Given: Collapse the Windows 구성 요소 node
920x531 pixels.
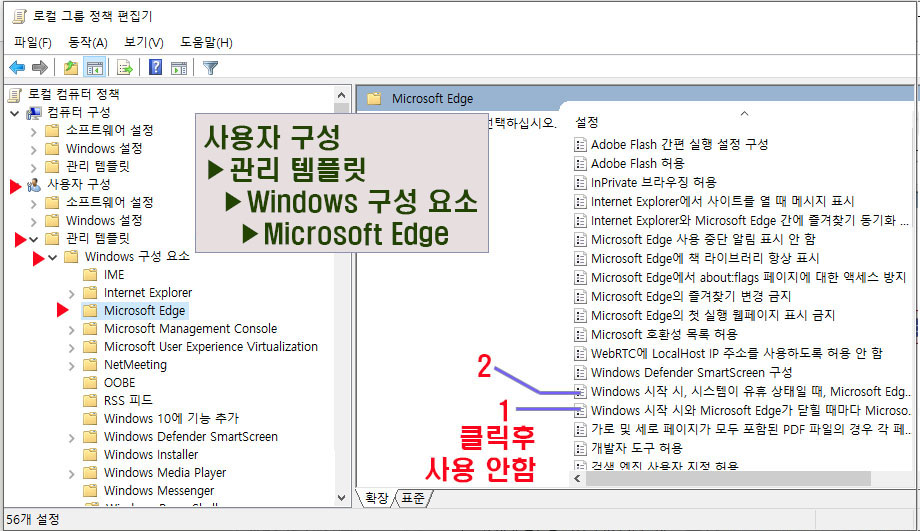Looking at the screenshot, I should (52, 257).
